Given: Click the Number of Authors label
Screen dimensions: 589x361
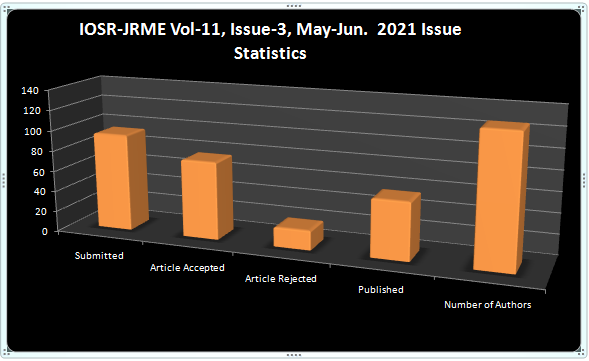Looking at the screenshot, I should (488, 305).
